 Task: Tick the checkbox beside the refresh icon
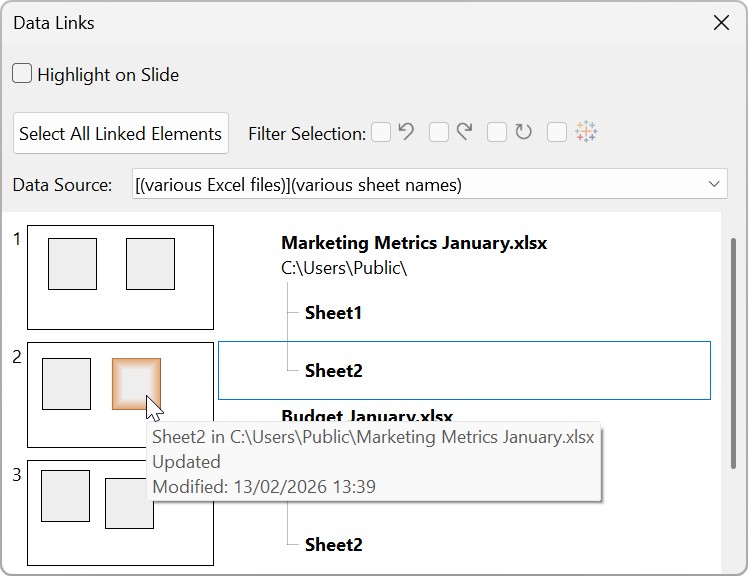coord(497,132)
